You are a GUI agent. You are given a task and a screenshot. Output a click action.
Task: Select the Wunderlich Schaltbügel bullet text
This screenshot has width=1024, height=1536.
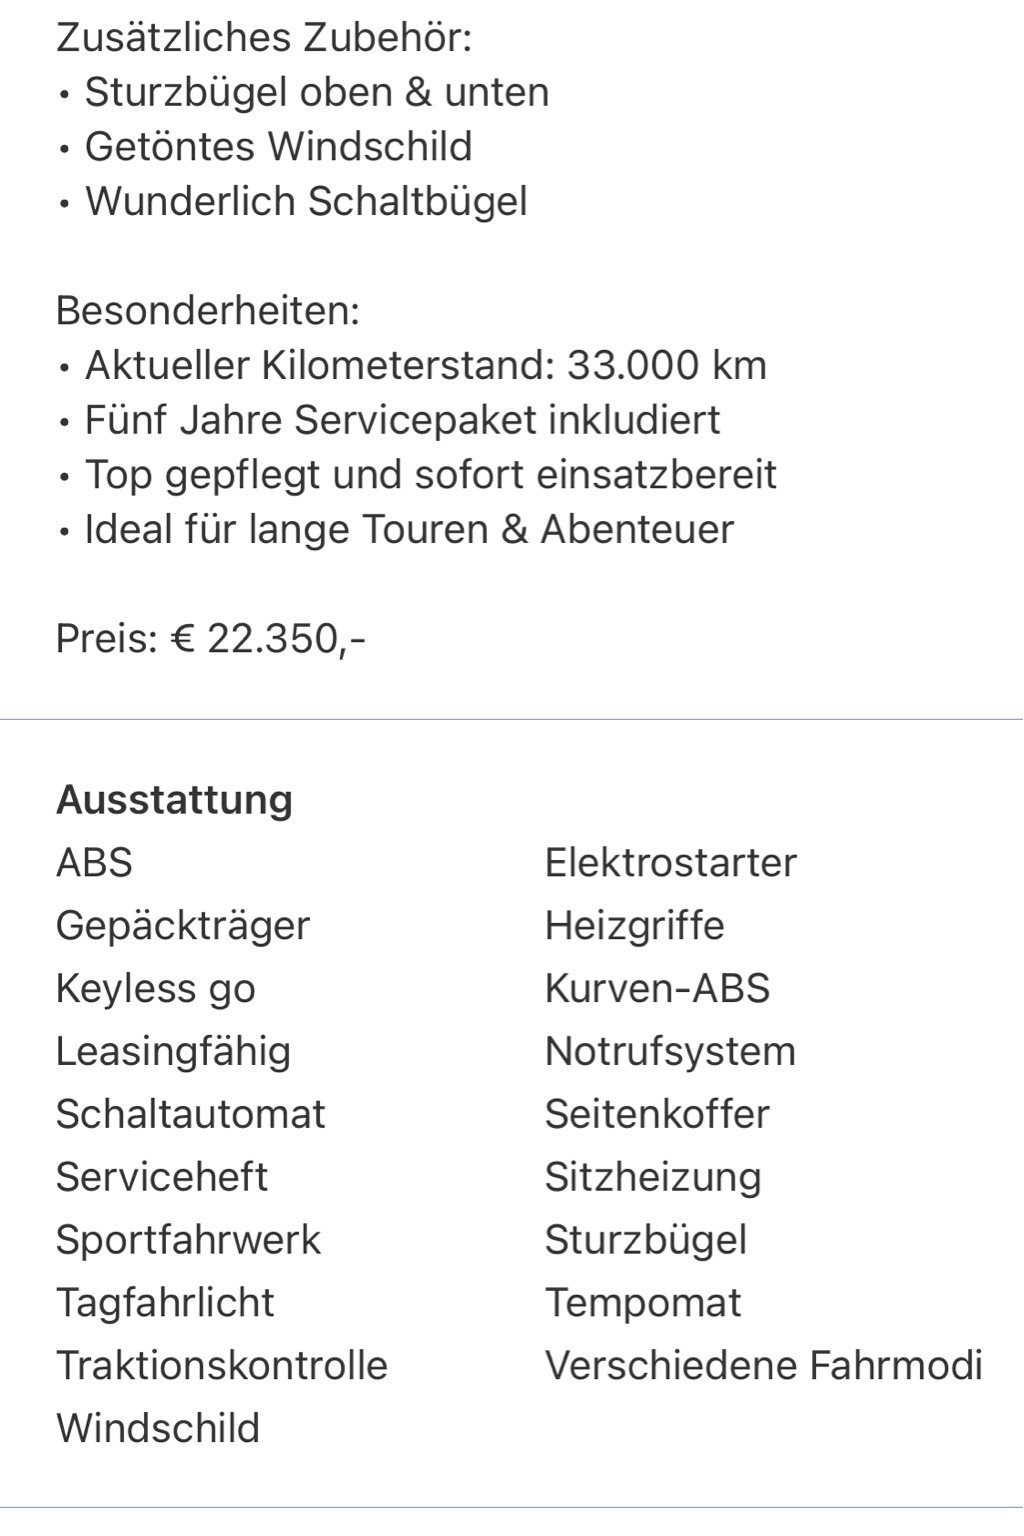tap(305, 201)
